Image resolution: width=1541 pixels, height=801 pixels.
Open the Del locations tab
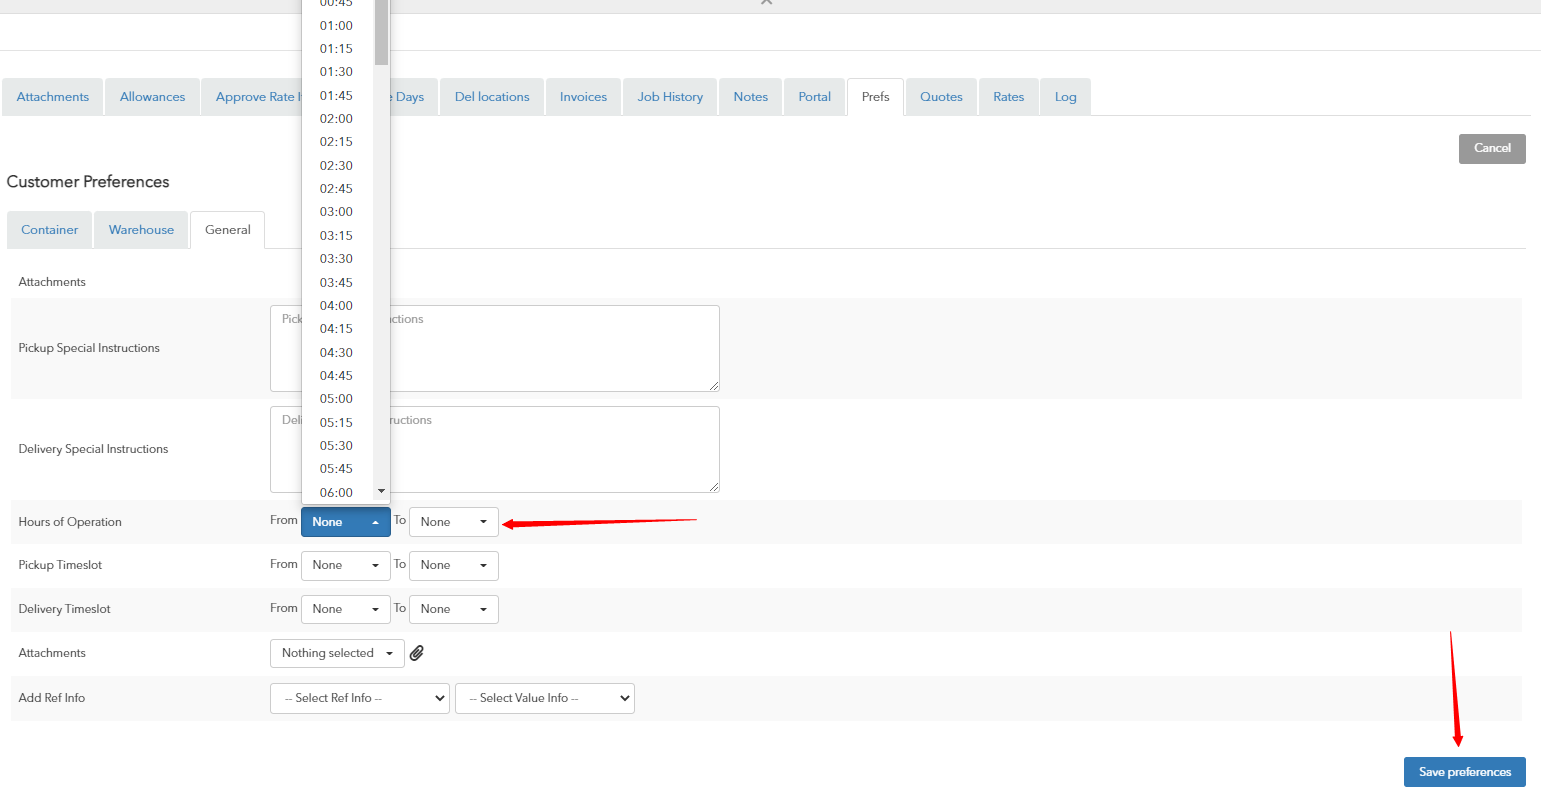(492, 97)
